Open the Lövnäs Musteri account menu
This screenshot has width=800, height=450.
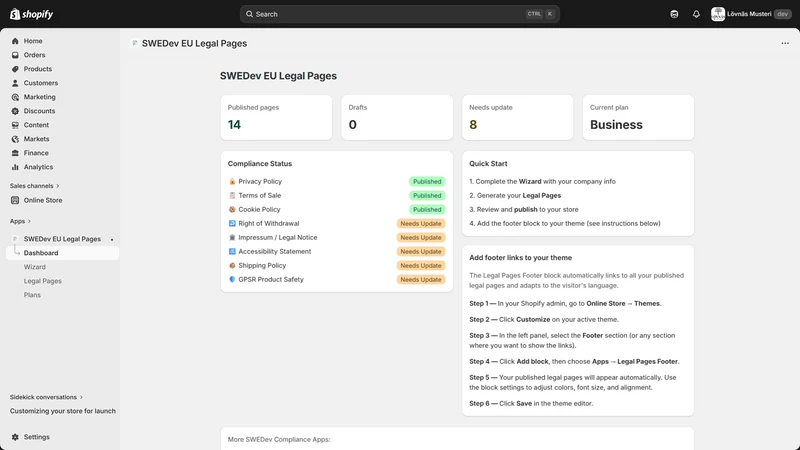751,14
